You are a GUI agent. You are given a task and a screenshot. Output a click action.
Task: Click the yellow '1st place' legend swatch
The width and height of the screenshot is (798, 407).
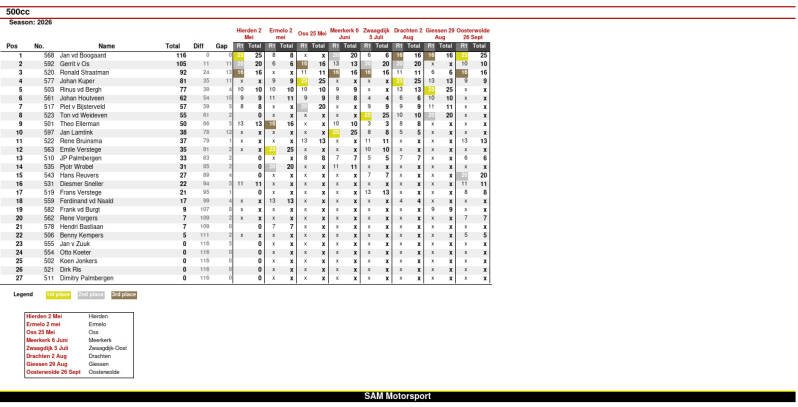click(x=59, y=295)
